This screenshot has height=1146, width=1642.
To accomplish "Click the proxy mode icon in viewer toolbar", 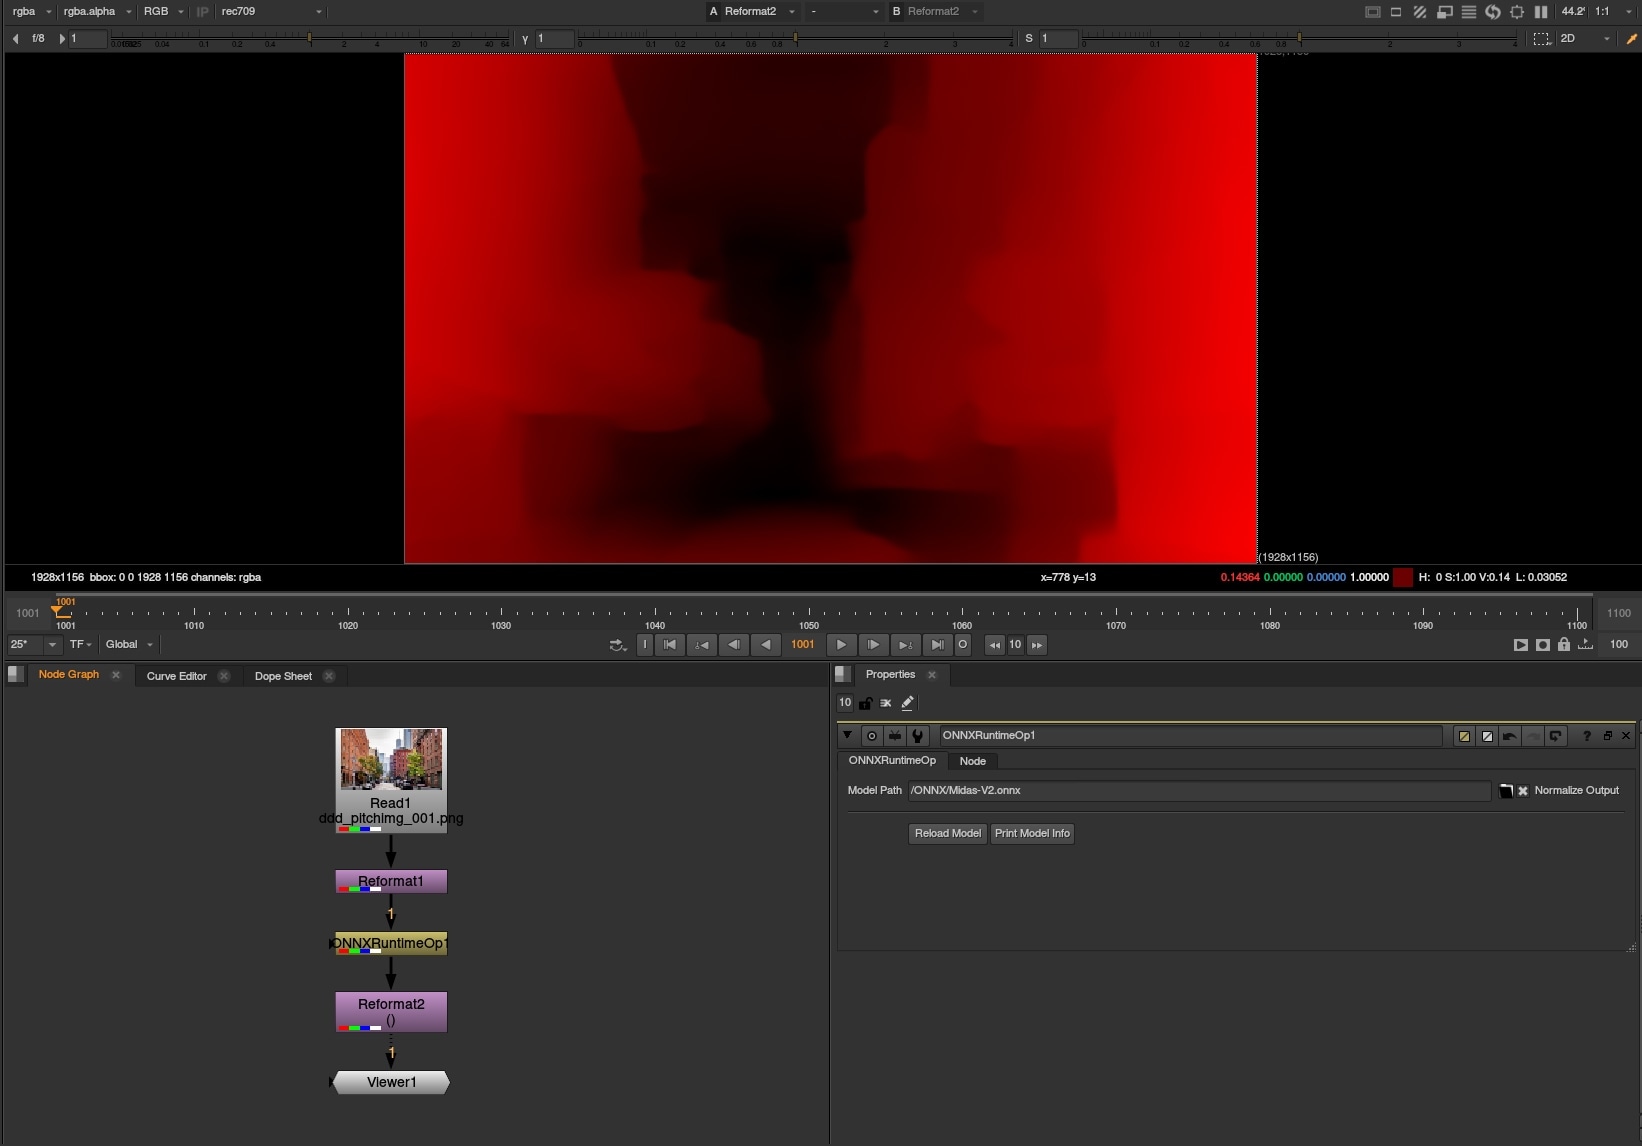I will (x=1444, y=12).
